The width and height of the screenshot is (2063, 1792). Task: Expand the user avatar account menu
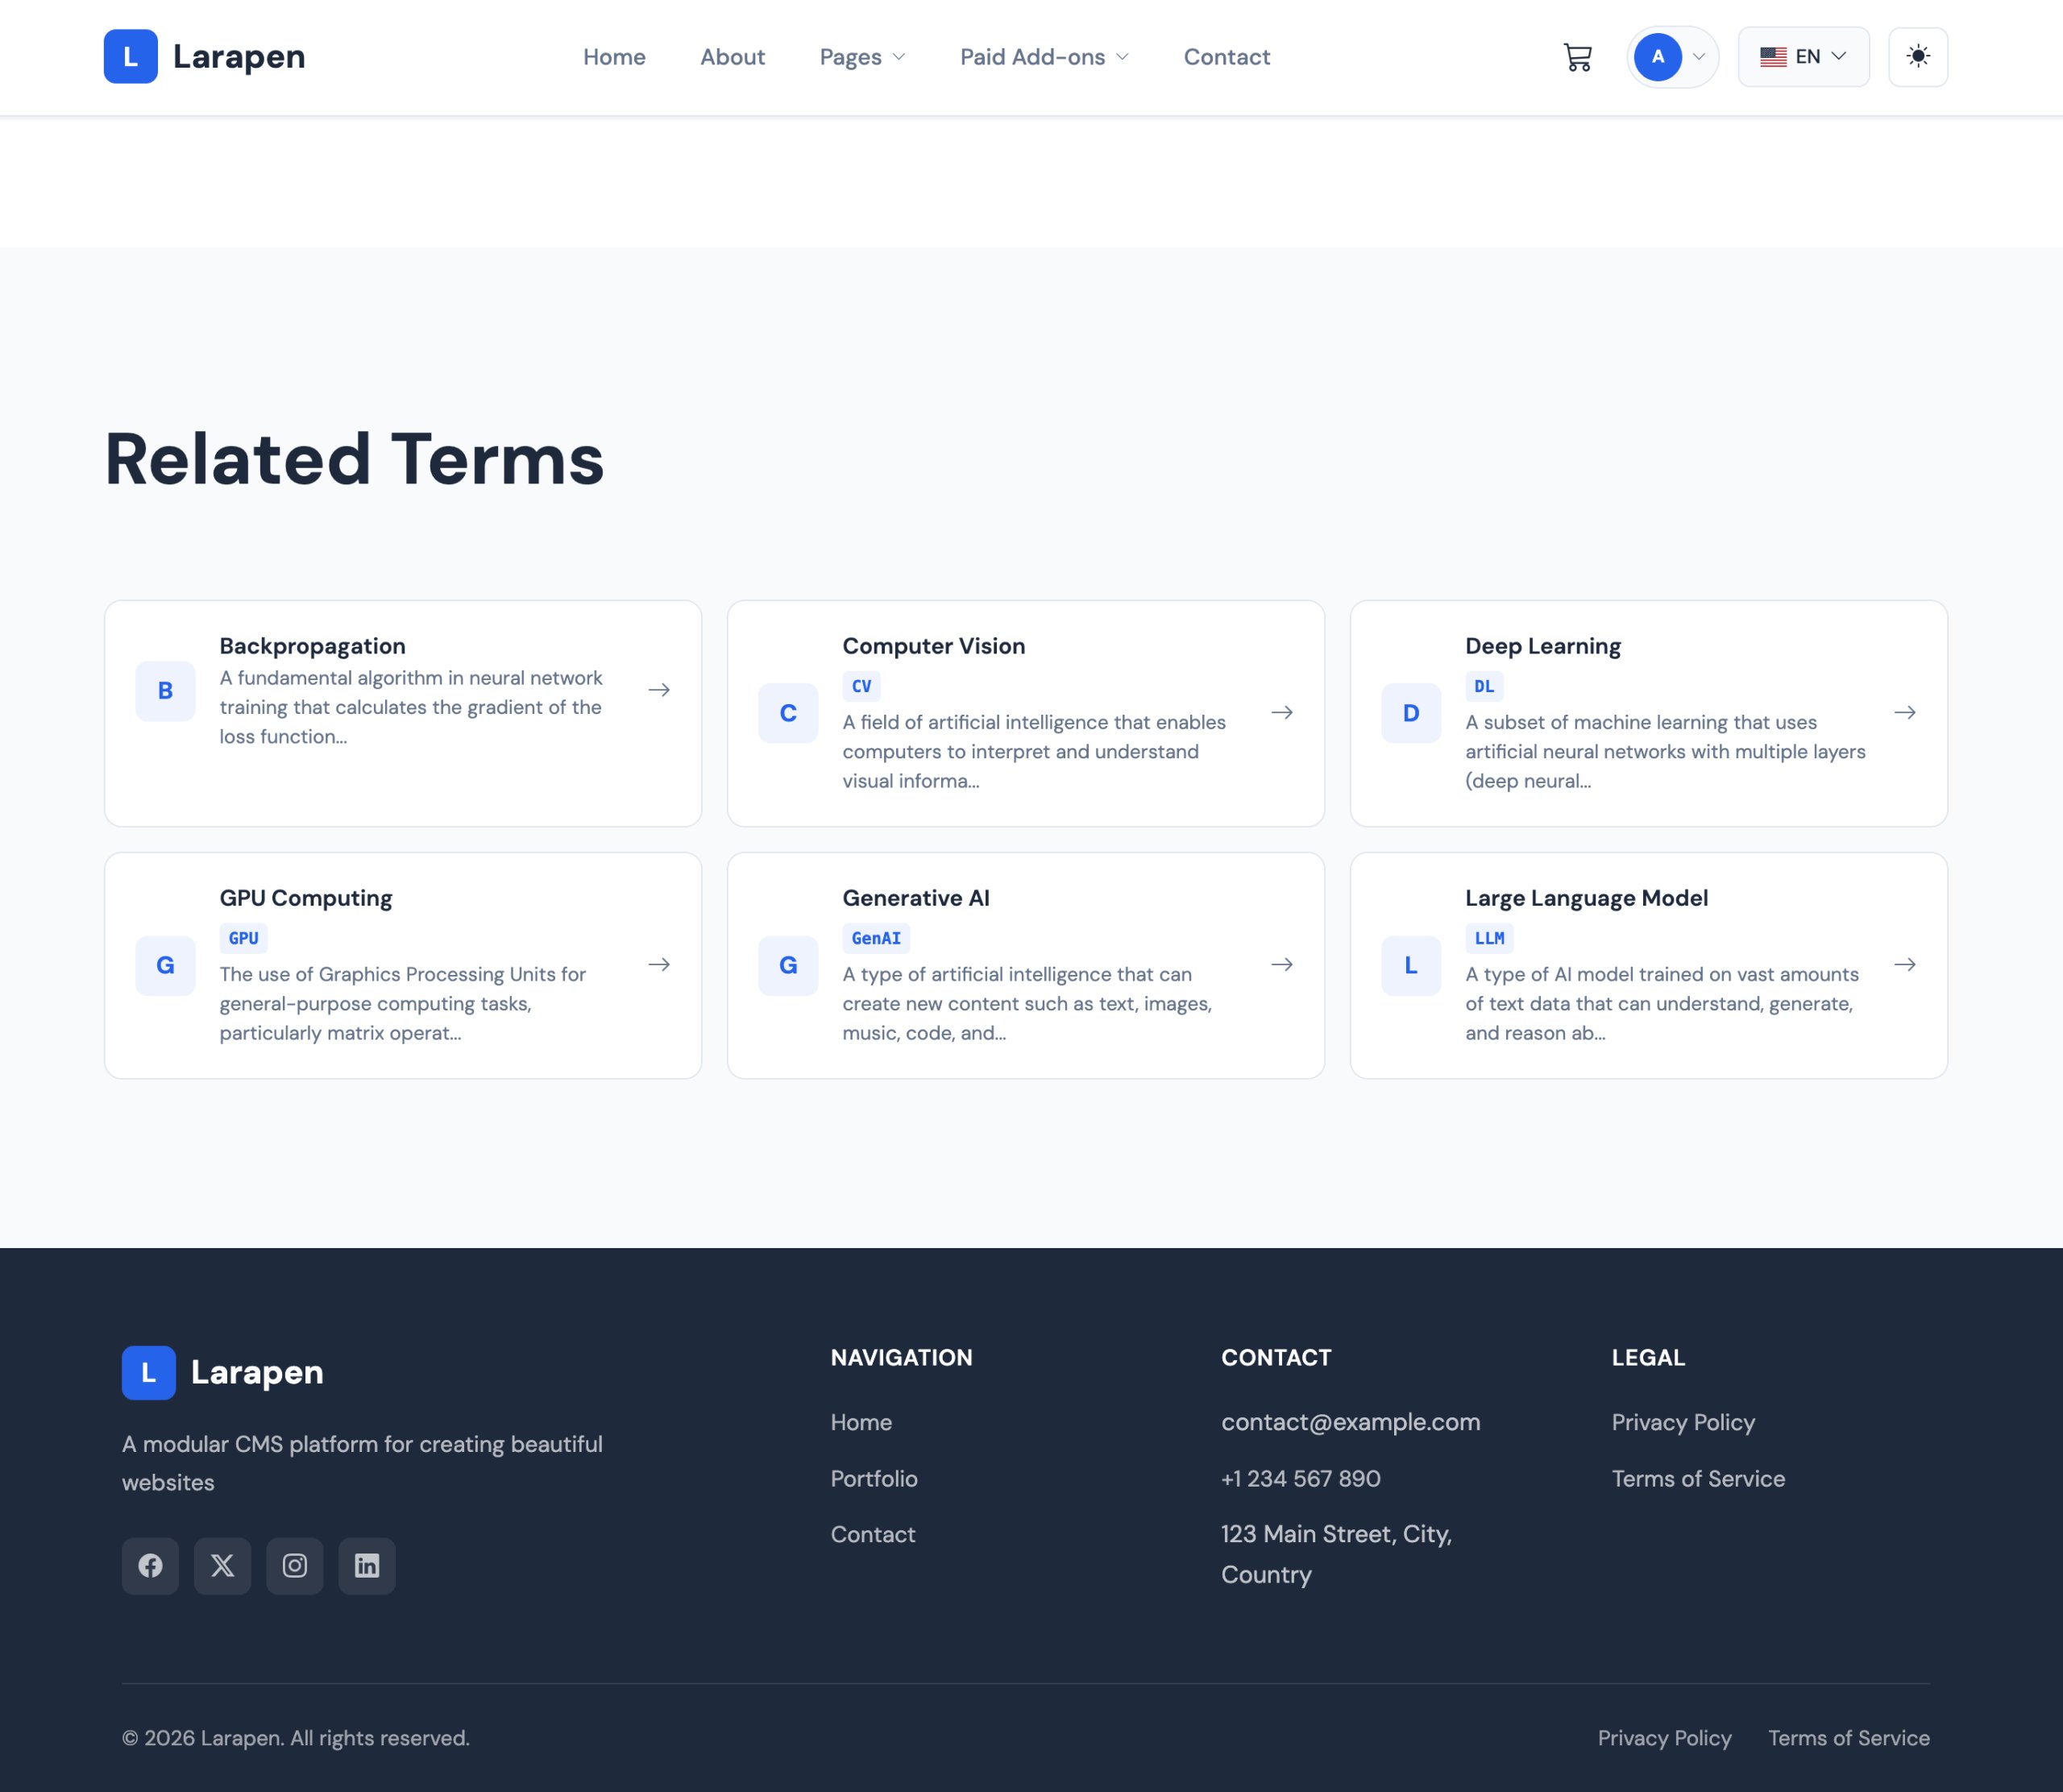coord(1672,57)
